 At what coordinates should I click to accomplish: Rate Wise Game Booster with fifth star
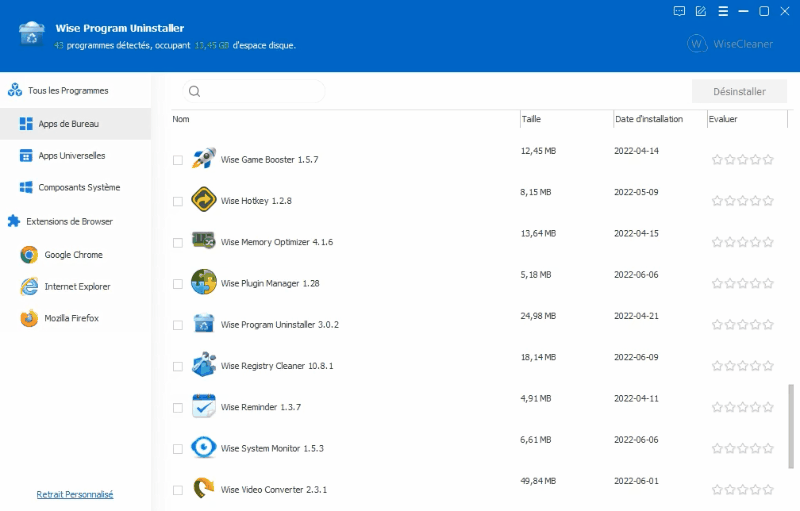pos(768,160)
